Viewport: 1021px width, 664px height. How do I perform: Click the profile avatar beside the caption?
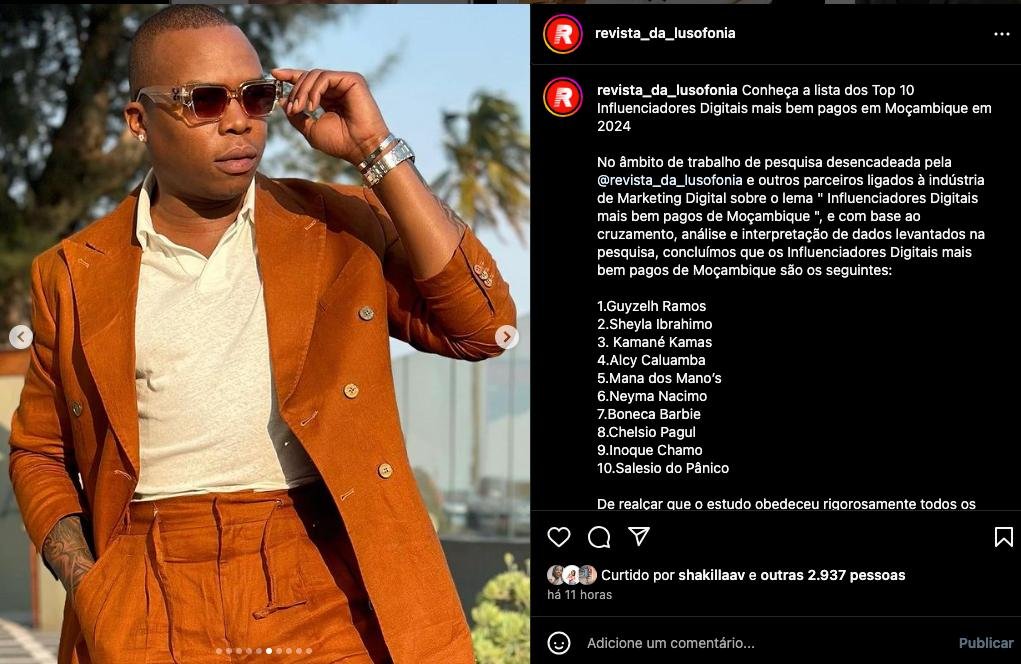563,97
